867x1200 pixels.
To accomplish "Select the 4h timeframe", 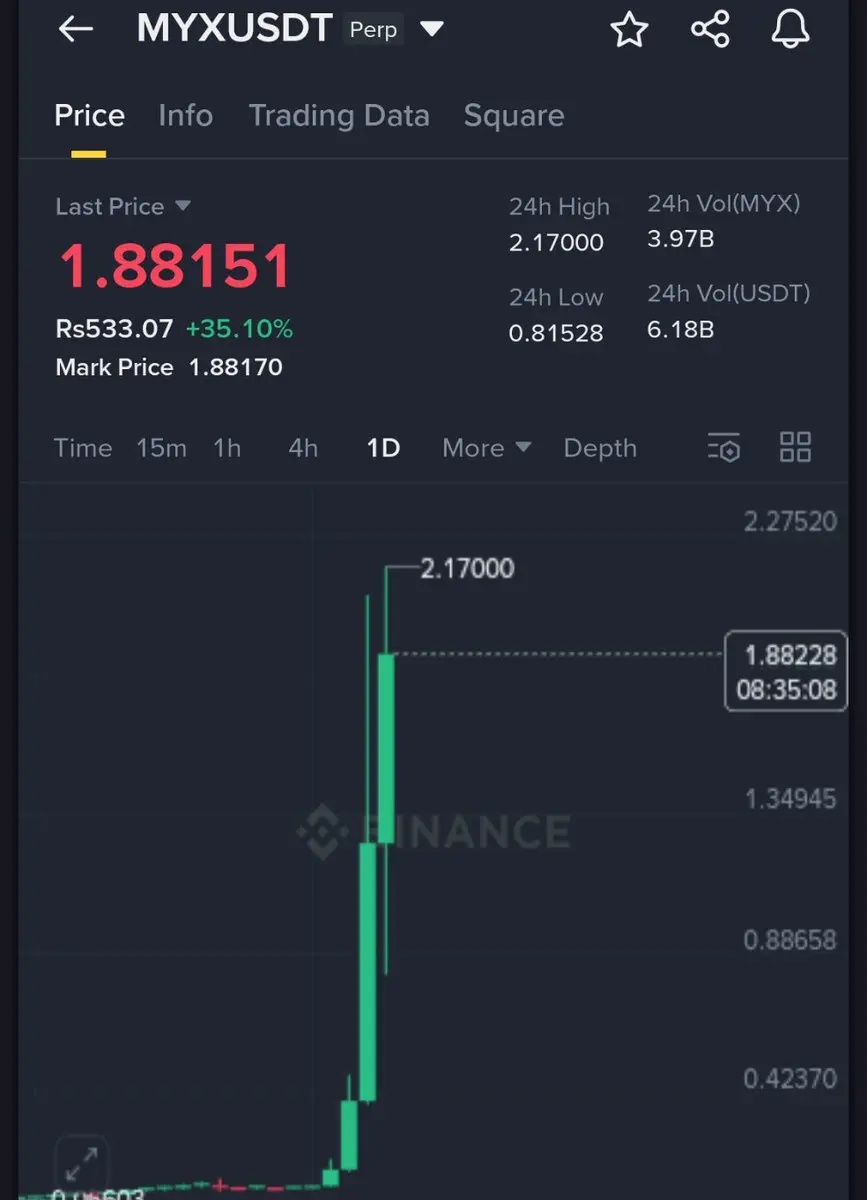I will pos(303,448).
